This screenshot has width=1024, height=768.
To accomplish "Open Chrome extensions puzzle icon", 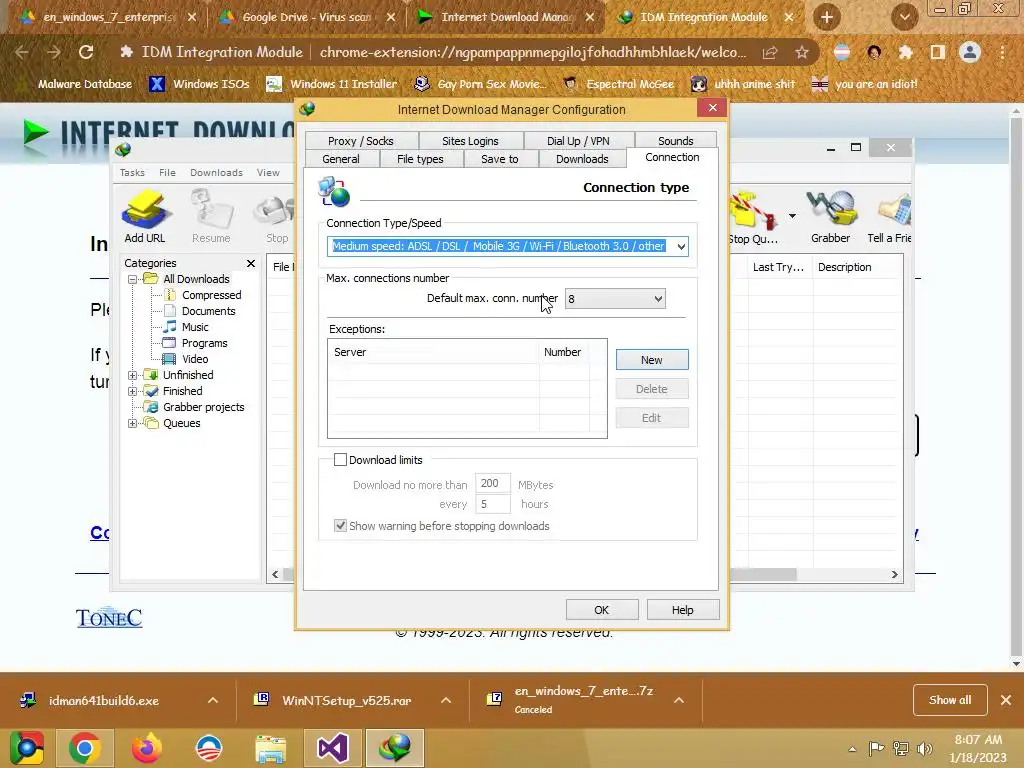I will 905,52.
